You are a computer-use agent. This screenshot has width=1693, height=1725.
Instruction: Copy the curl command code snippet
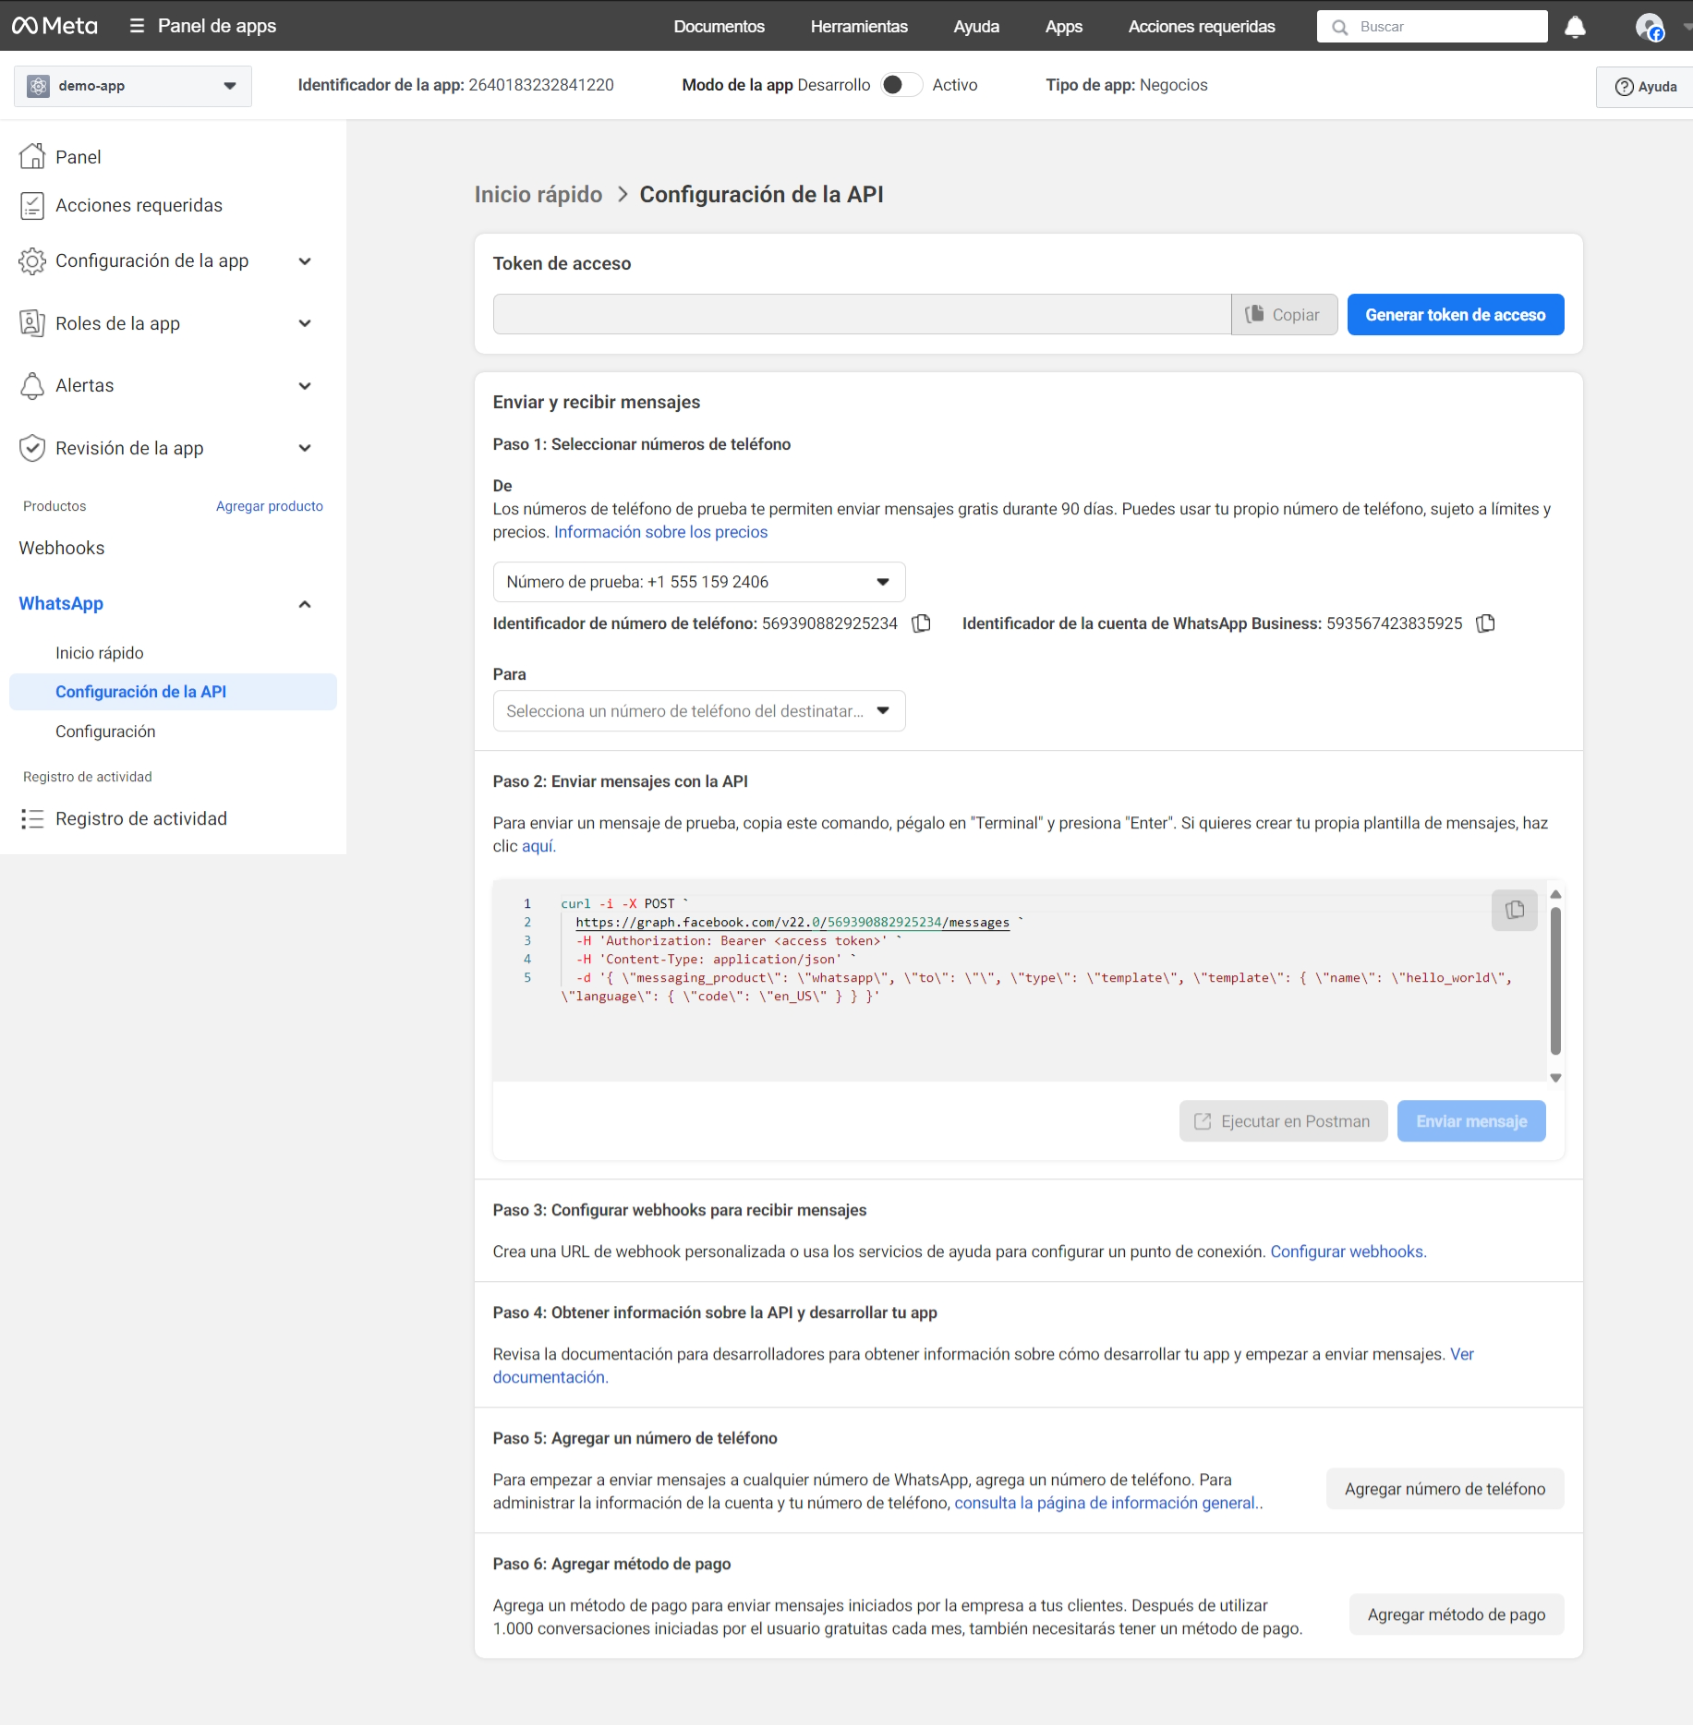(x=1514, y=910)
